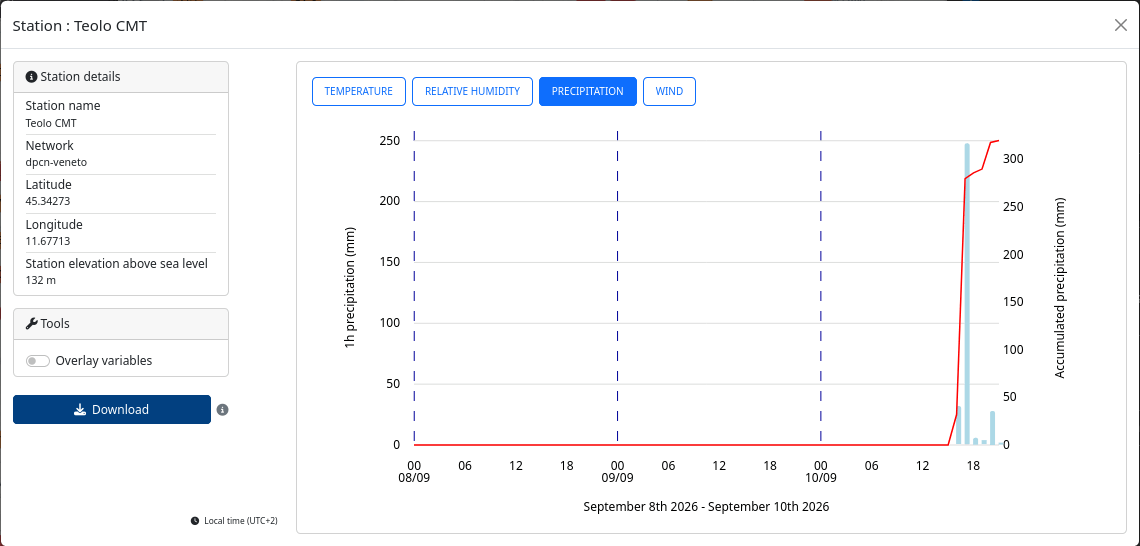Click the 10/09 dashed day marker line
Viewport: 1140px width, 546px height.
[x=821, y=287]
